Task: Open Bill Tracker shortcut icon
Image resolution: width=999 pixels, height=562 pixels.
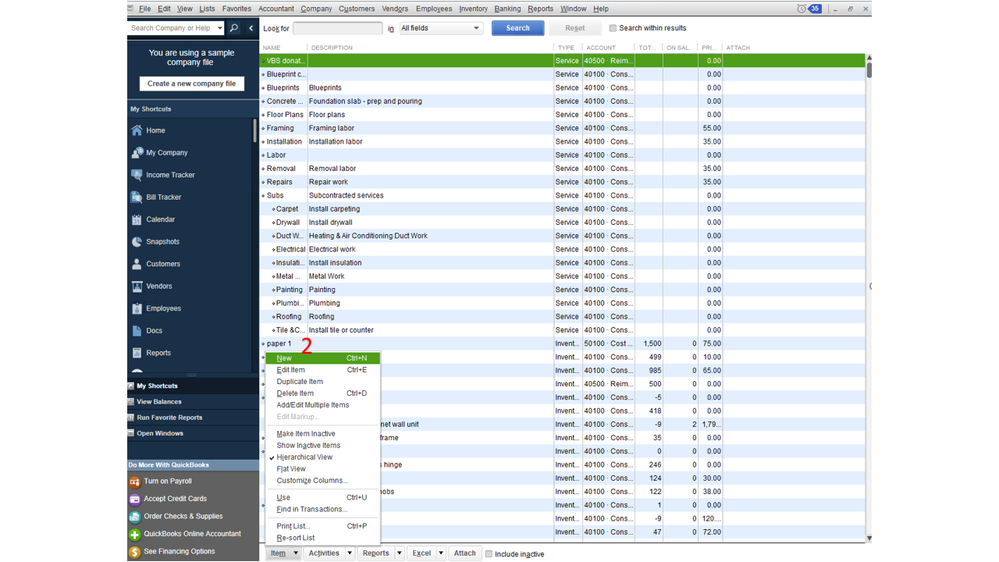Action: 136,197
